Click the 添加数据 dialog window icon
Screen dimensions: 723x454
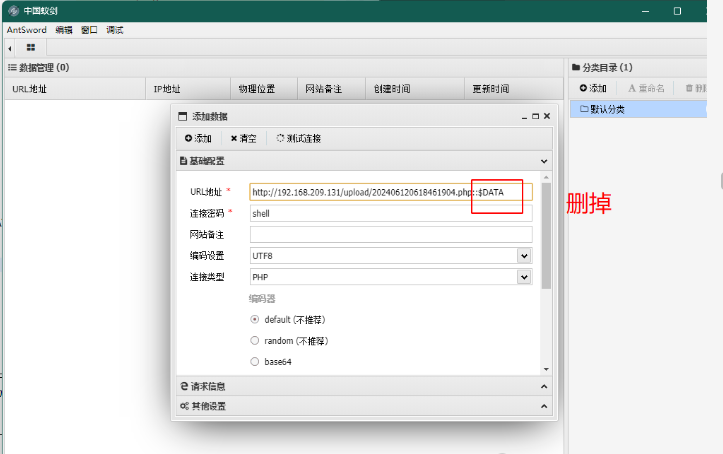click(x=183, y=117)
